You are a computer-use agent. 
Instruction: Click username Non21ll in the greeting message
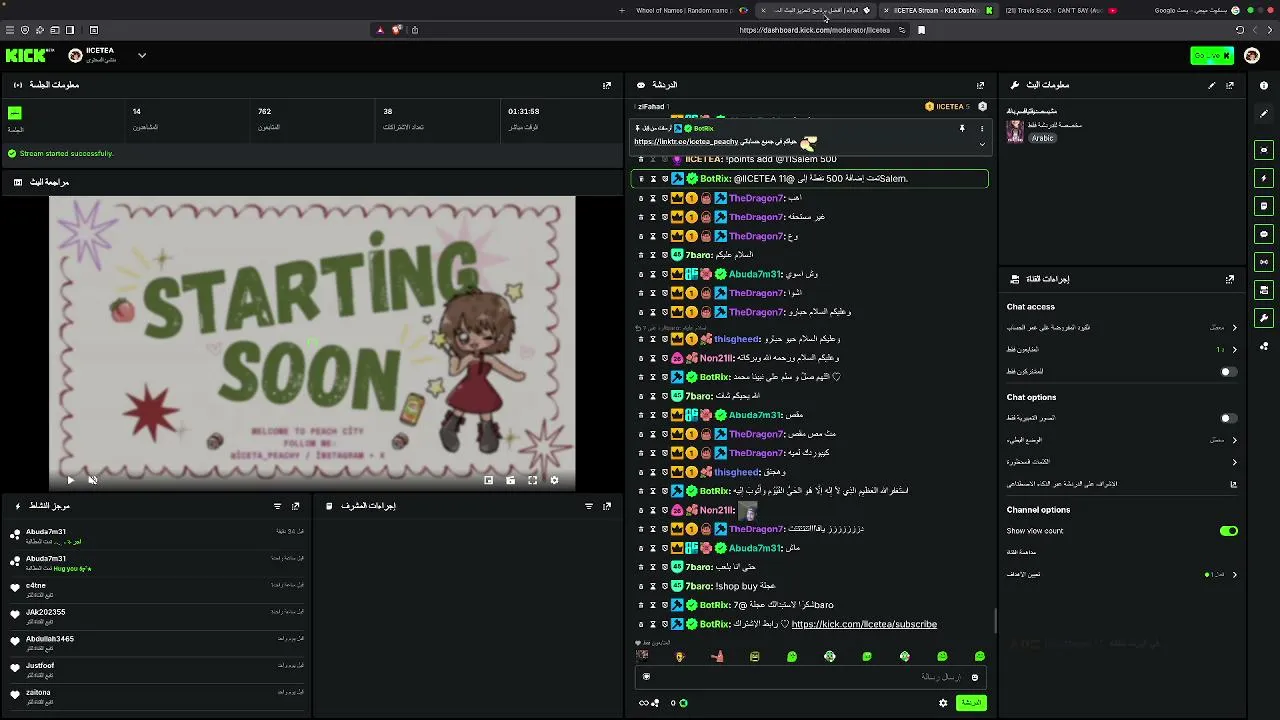[717, 358]
